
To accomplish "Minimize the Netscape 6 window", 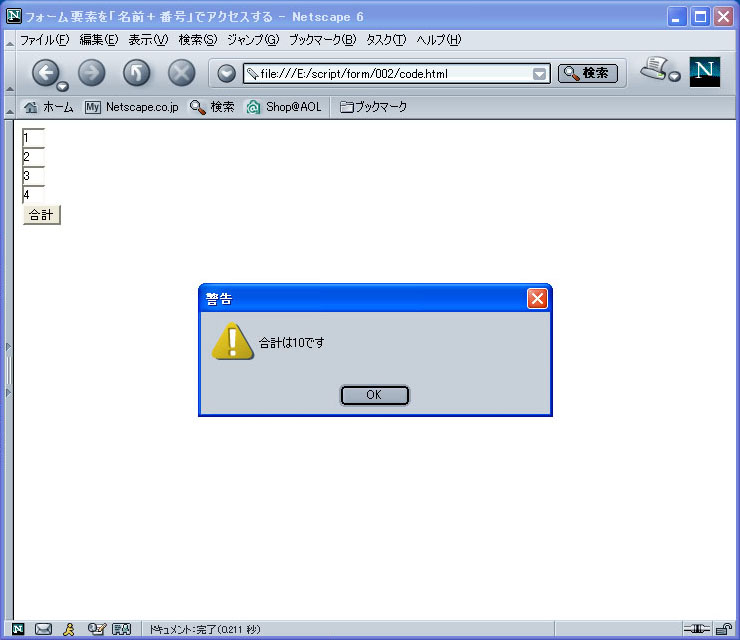I will [677, 17].
